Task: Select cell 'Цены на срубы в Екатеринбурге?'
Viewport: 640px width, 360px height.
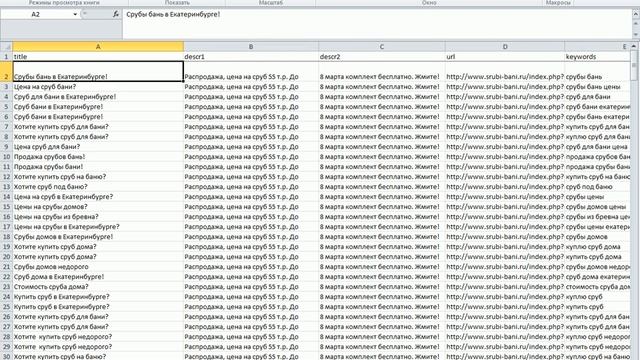Action: click(98, 227)
